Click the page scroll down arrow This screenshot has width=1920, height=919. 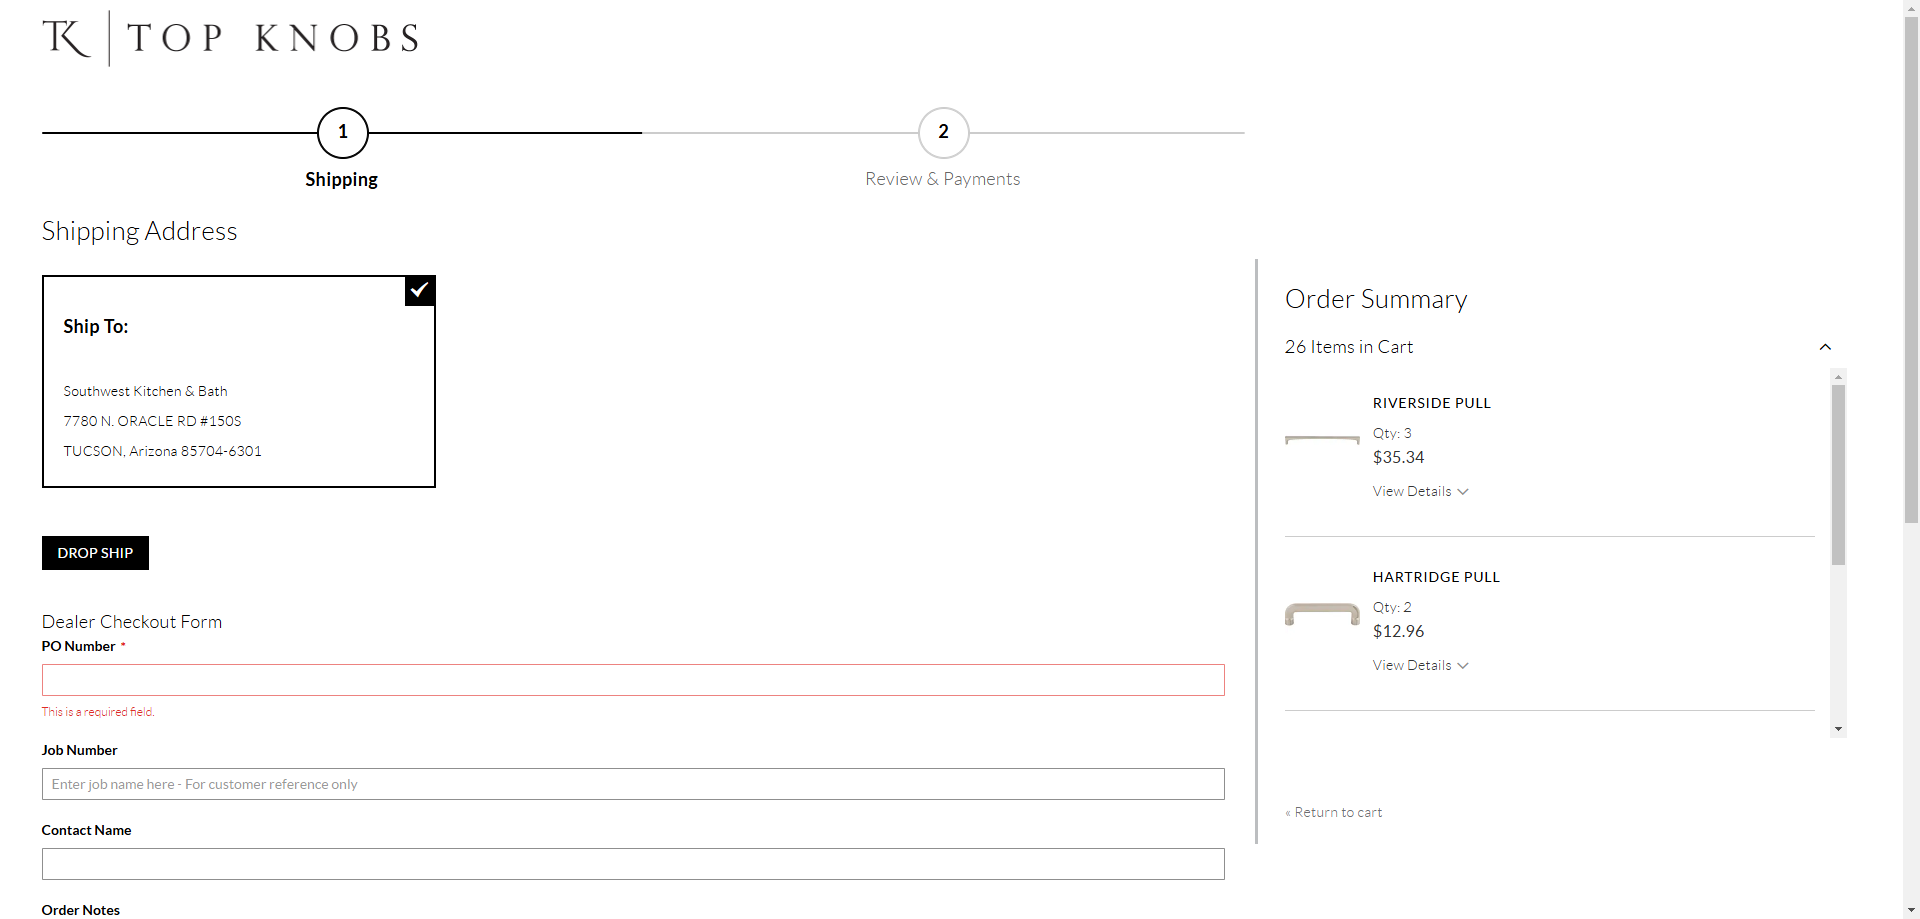pyautogui.click(x=1911, y=911)
